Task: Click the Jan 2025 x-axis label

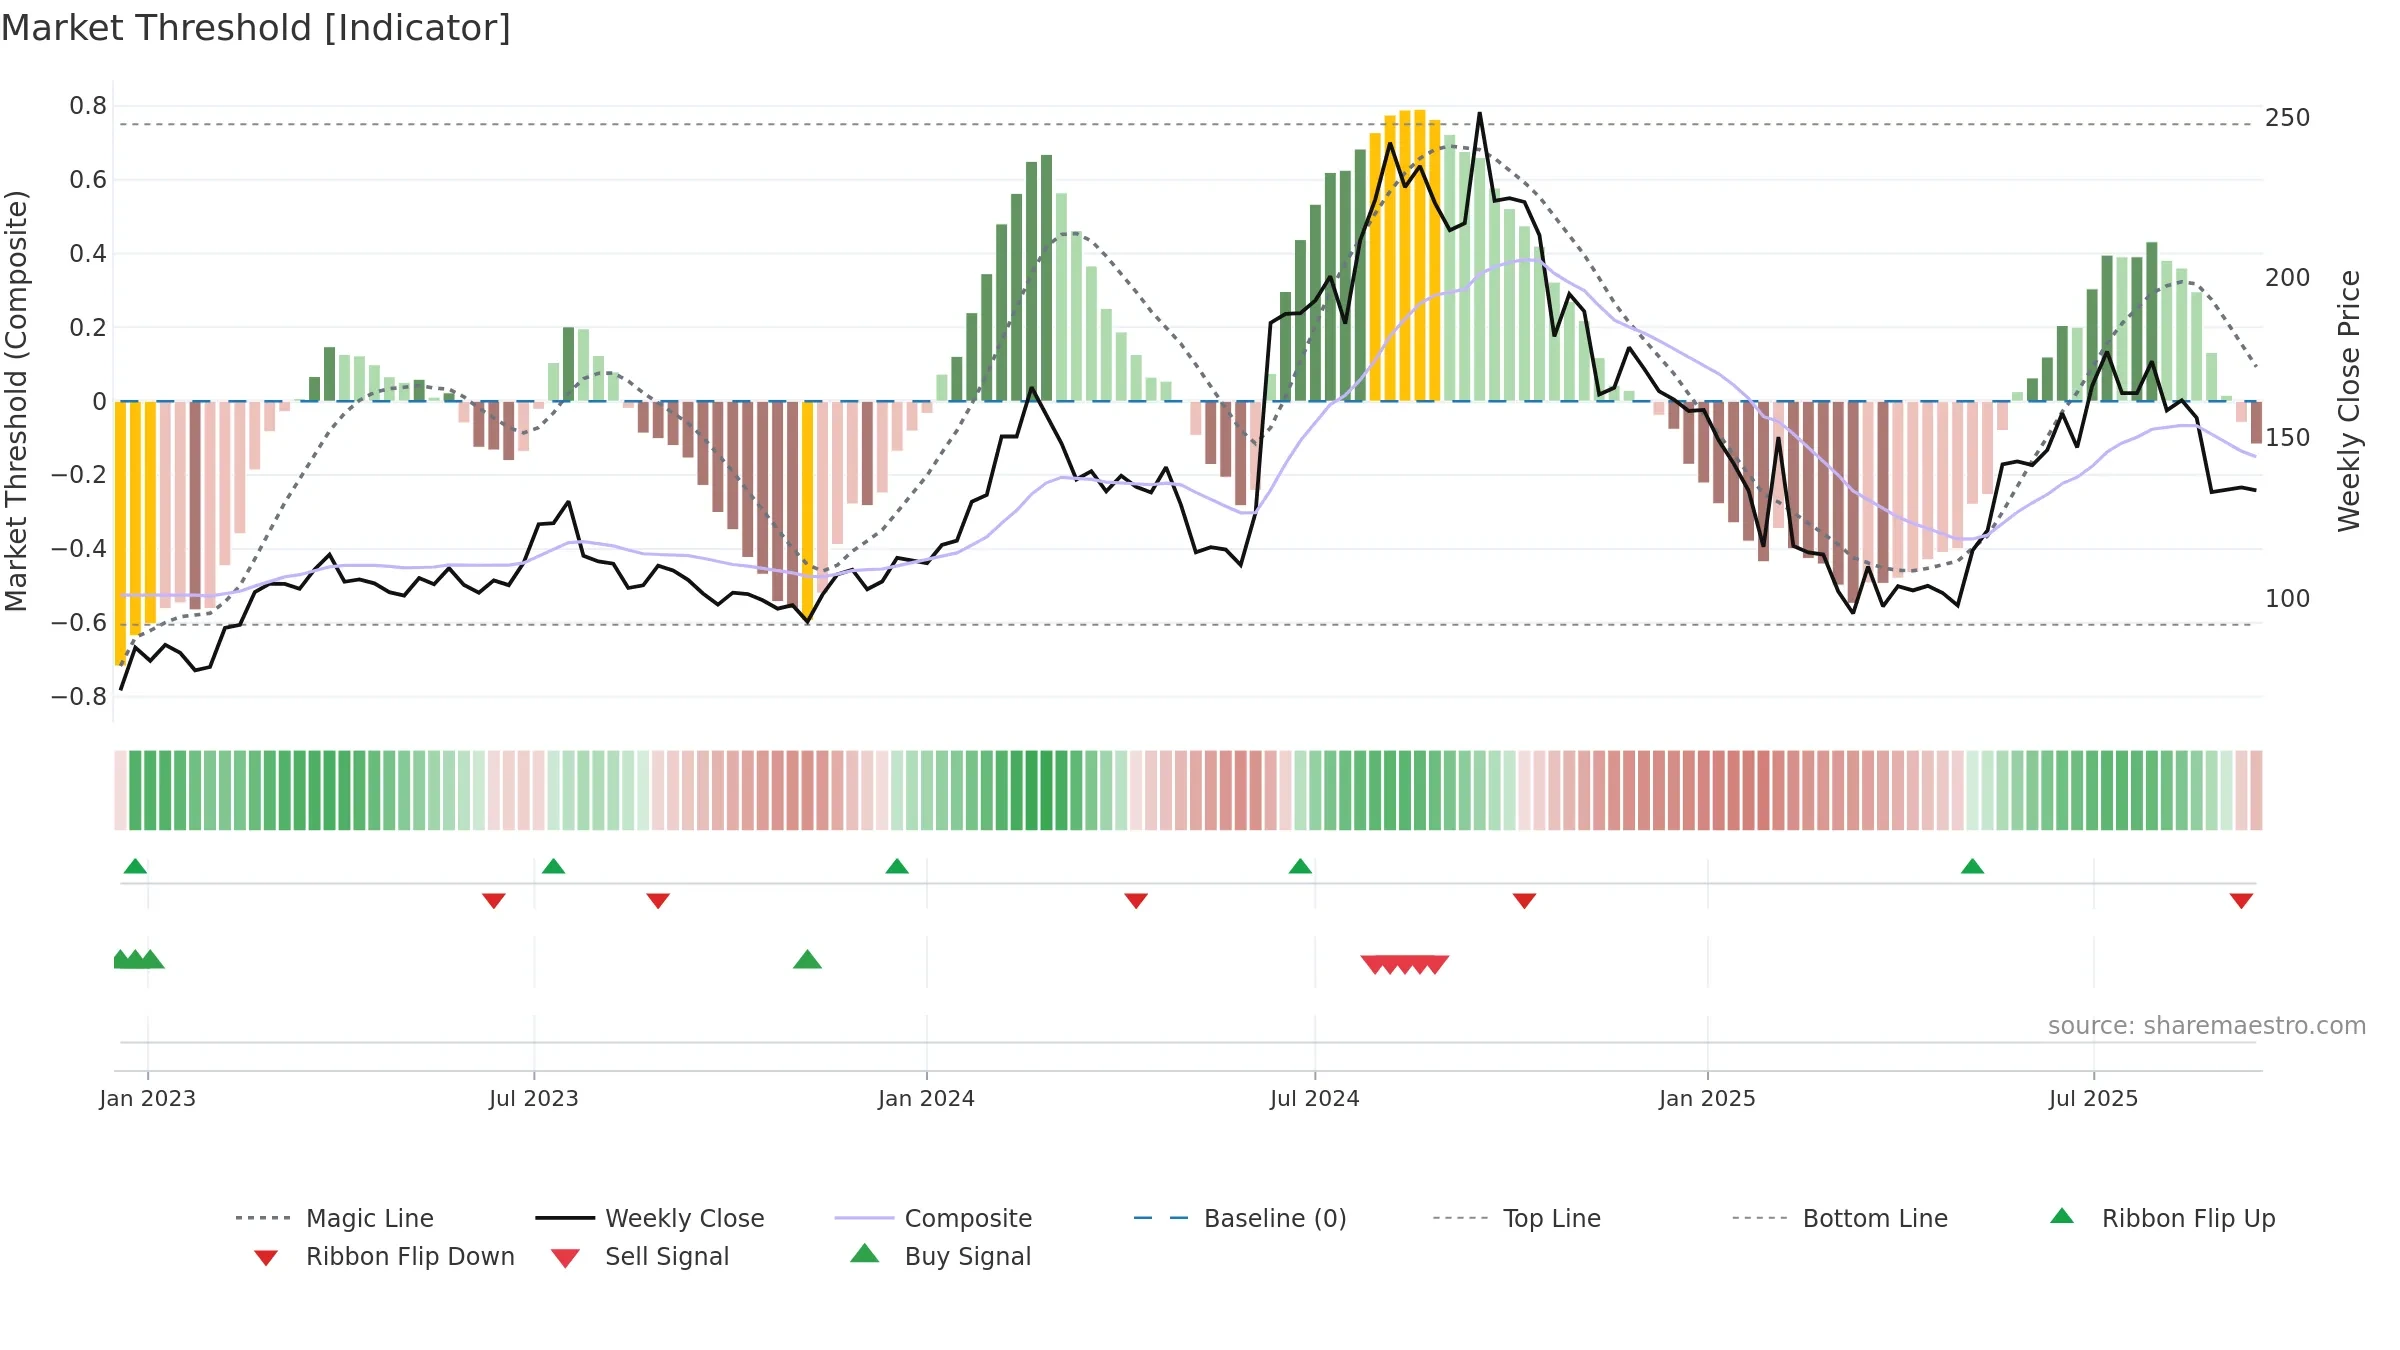Action: pyautogui.click(x=1707, y=1098)
